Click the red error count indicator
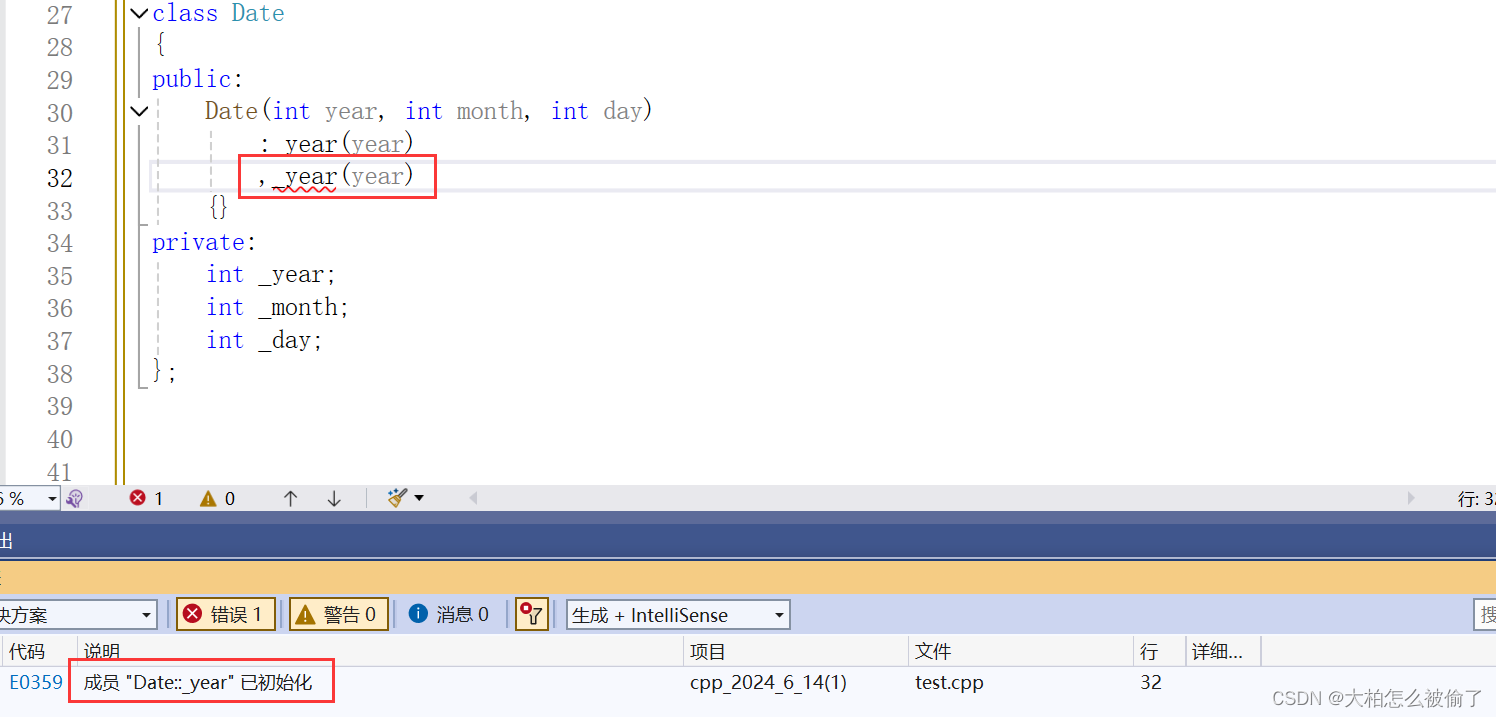Screen dimensions: 1496x717 (x=146, y=498)
